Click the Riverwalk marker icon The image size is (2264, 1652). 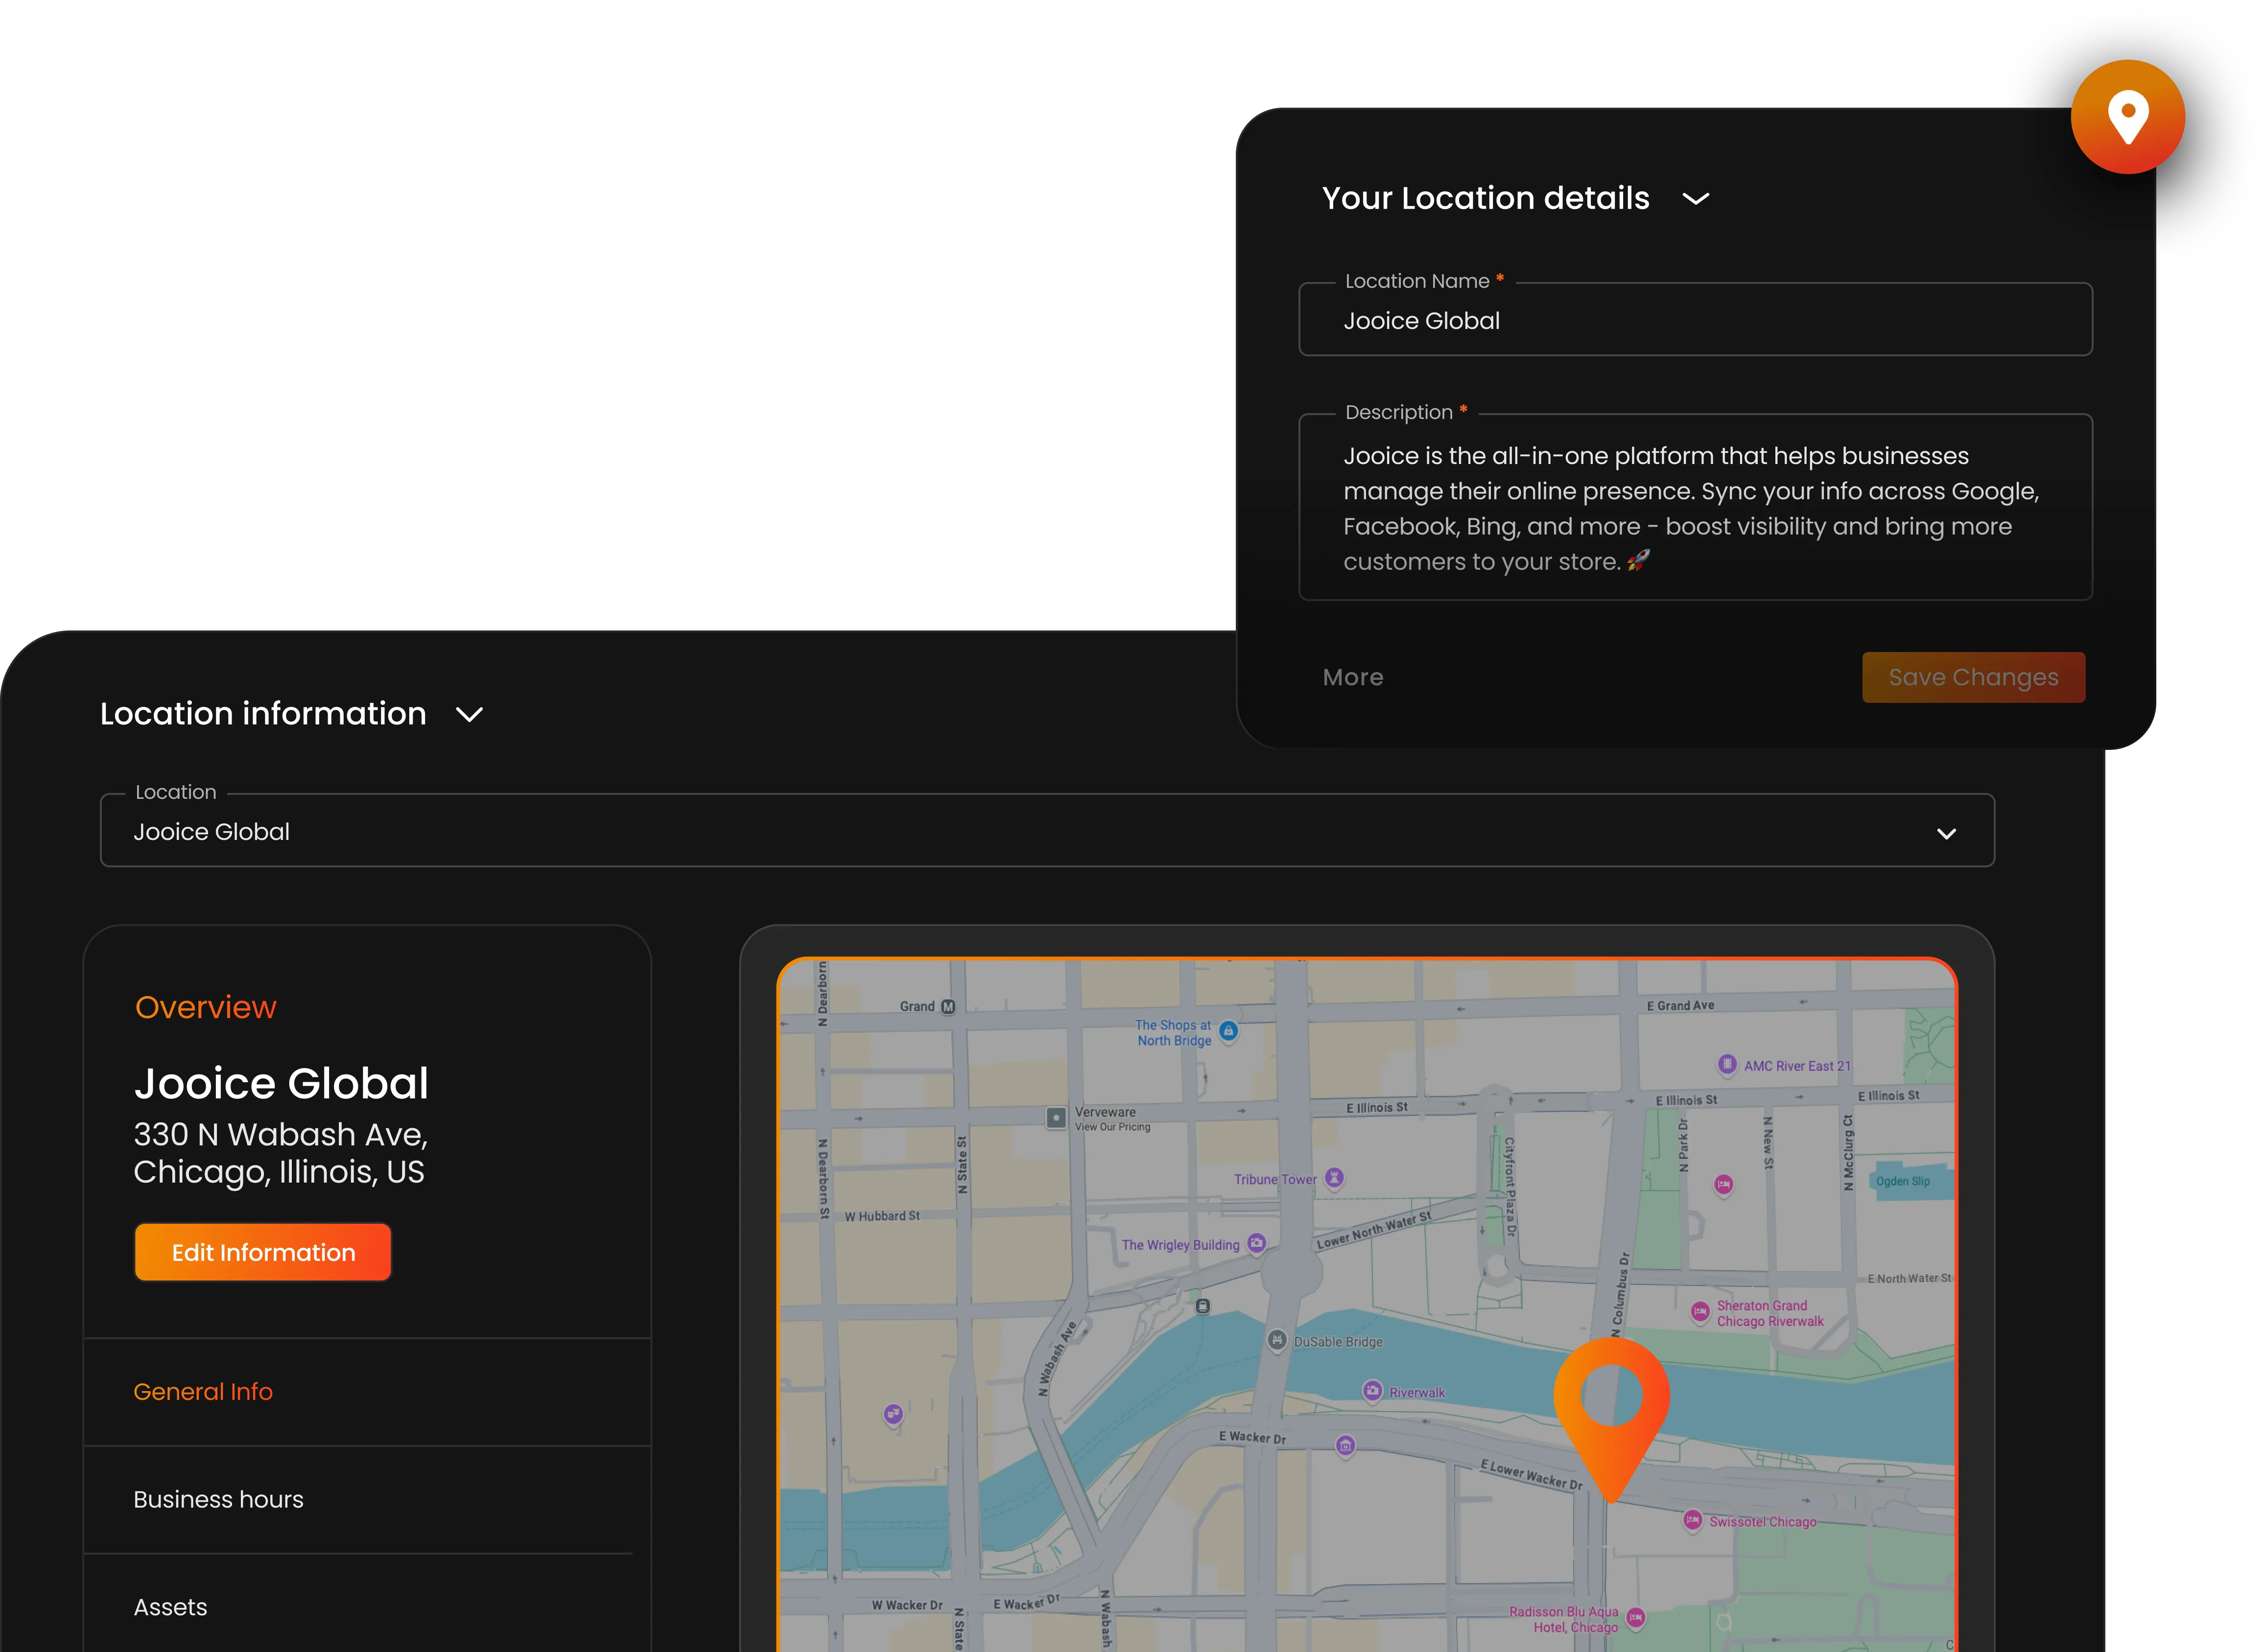pos(1372,1390)
